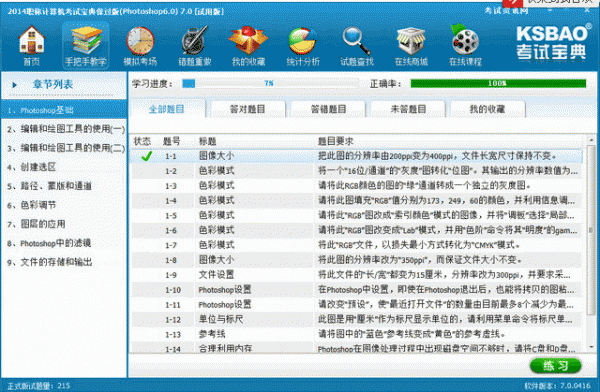Select question row 1-6 色彩模式
This screenshot has width=600, height=392.
point(357,230)
